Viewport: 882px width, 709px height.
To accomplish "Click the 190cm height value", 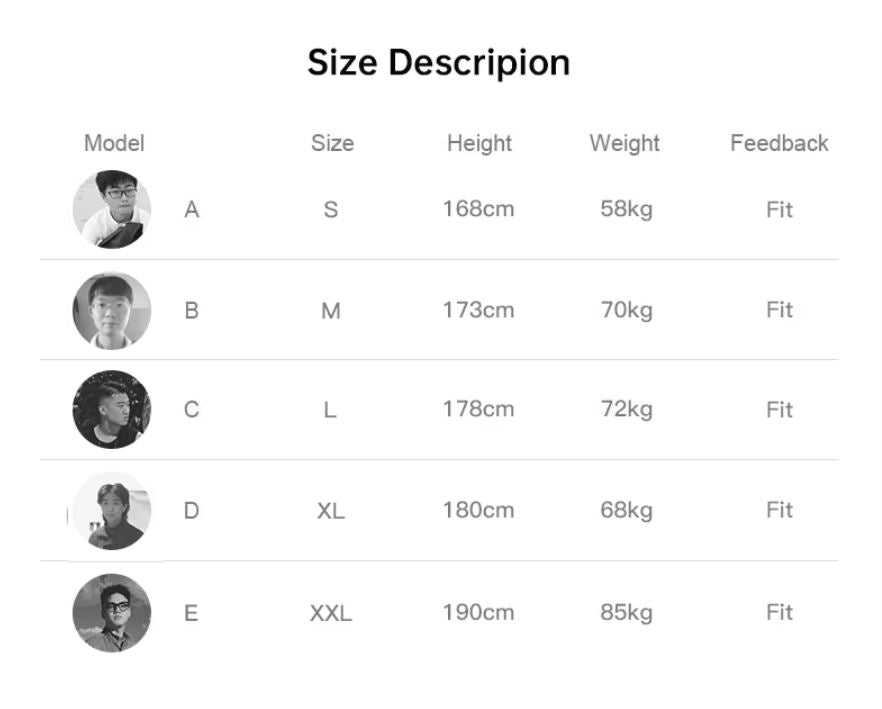I will click(478, 612).
